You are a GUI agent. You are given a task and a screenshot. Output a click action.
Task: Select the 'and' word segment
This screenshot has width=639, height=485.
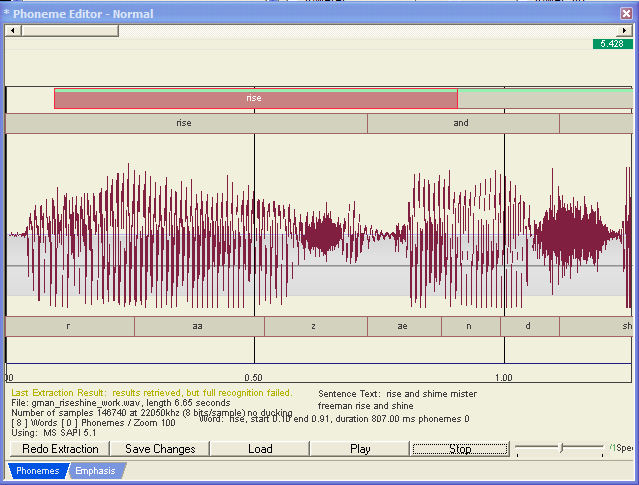pos(463,123)
